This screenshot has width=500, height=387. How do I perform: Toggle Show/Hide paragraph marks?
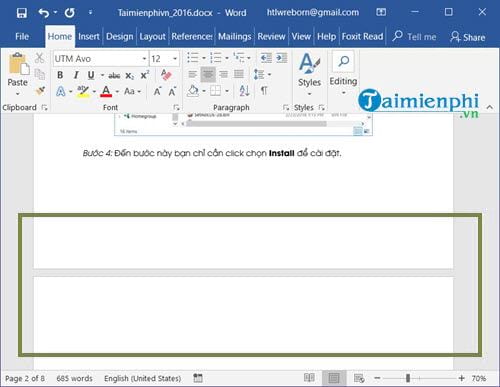click(264, 90)
